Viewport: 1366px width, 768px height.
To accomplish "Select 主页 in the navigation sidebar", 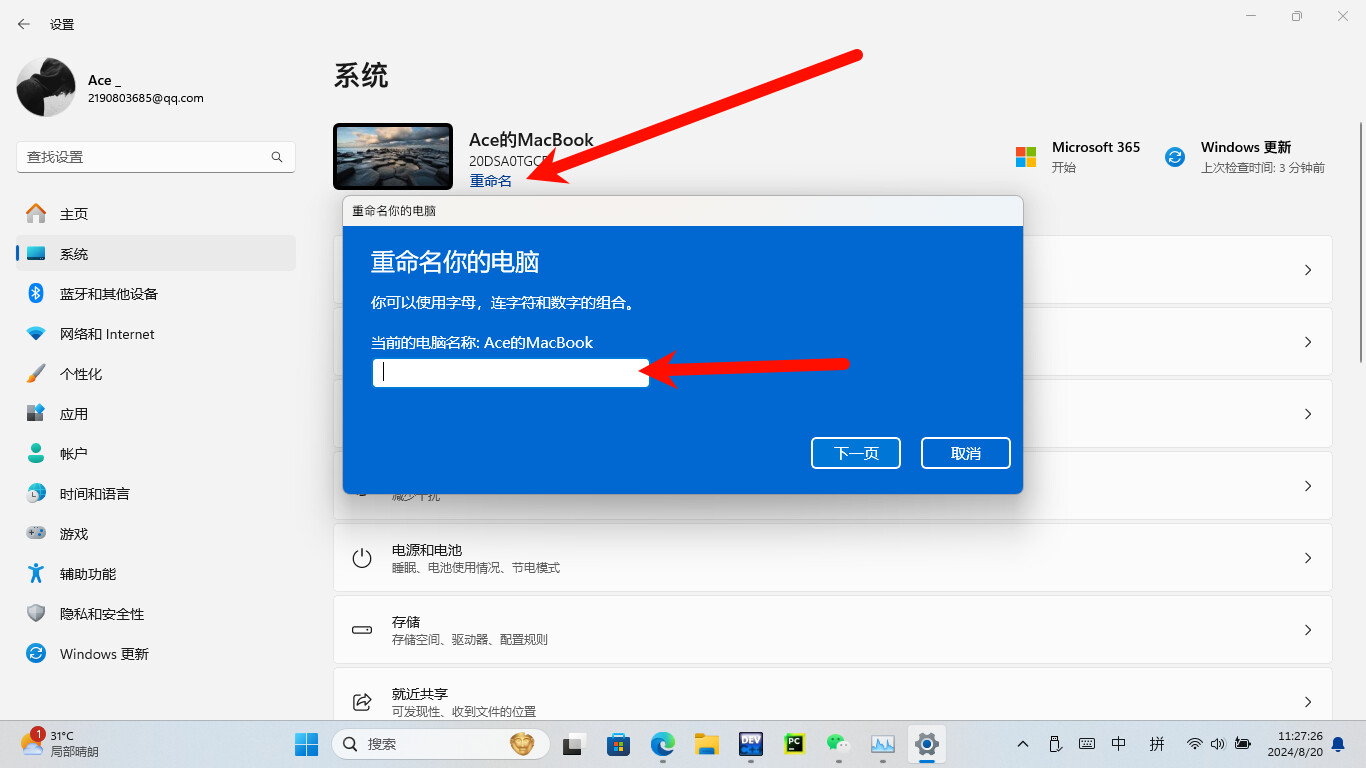I will point(73,214).
